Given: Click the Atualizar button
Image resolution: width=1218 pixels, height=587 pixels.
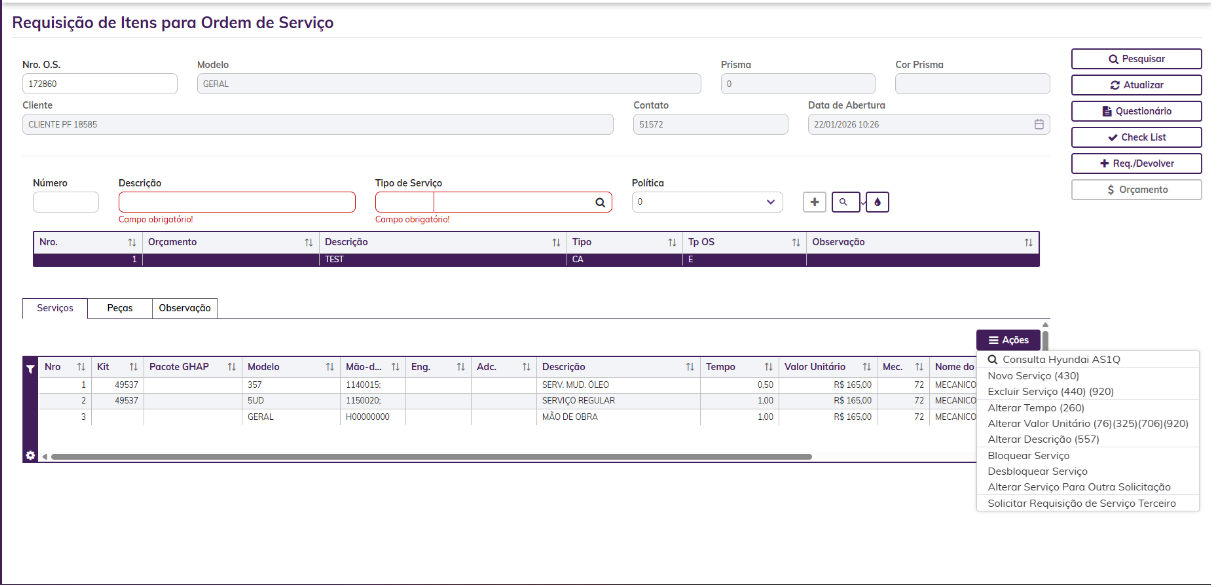Looking at the screenshot, I should point(1136,85).
